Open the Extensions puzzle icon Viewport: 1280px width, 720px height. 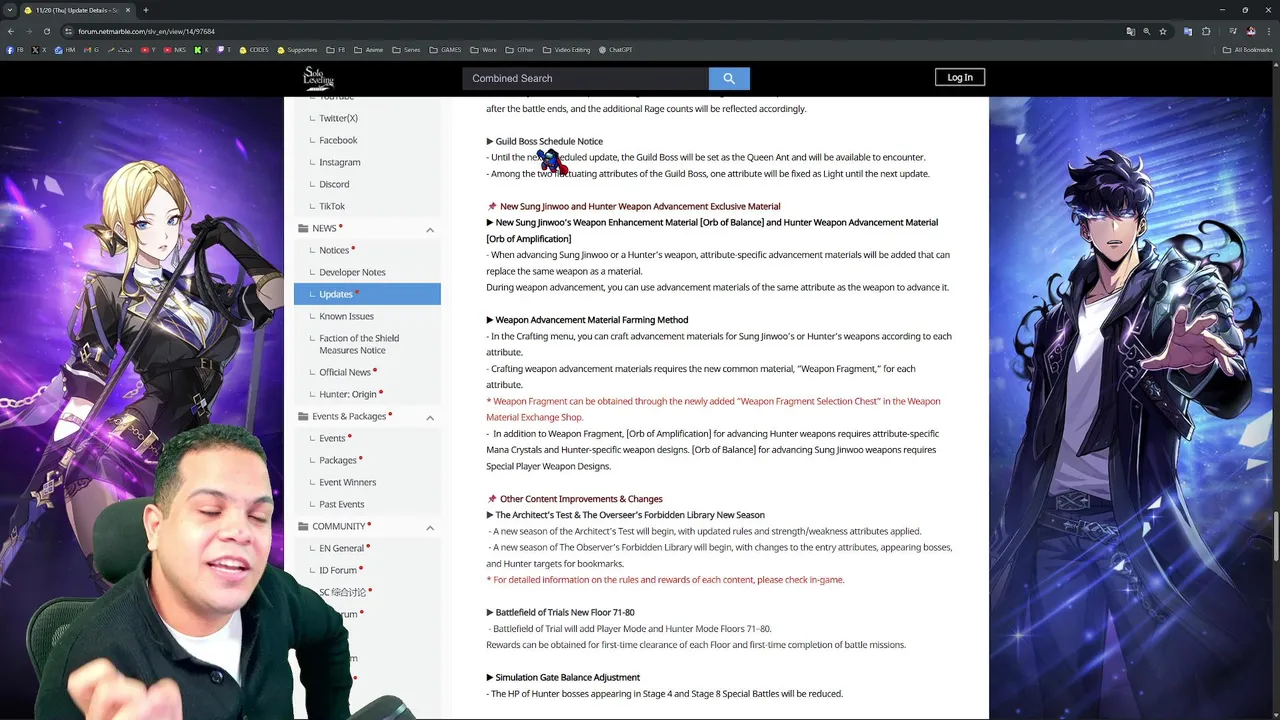(1206, 31)
